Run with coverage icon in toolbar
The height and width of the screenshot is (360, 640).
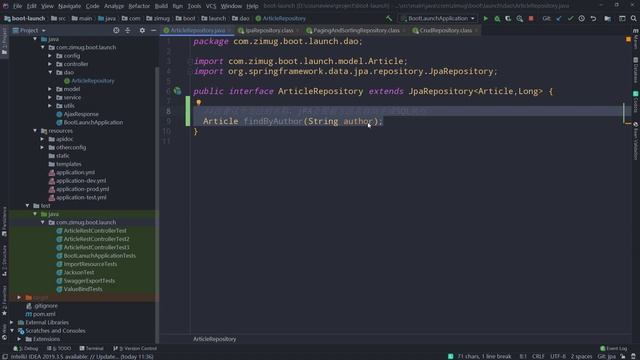(x=508, y=18)
